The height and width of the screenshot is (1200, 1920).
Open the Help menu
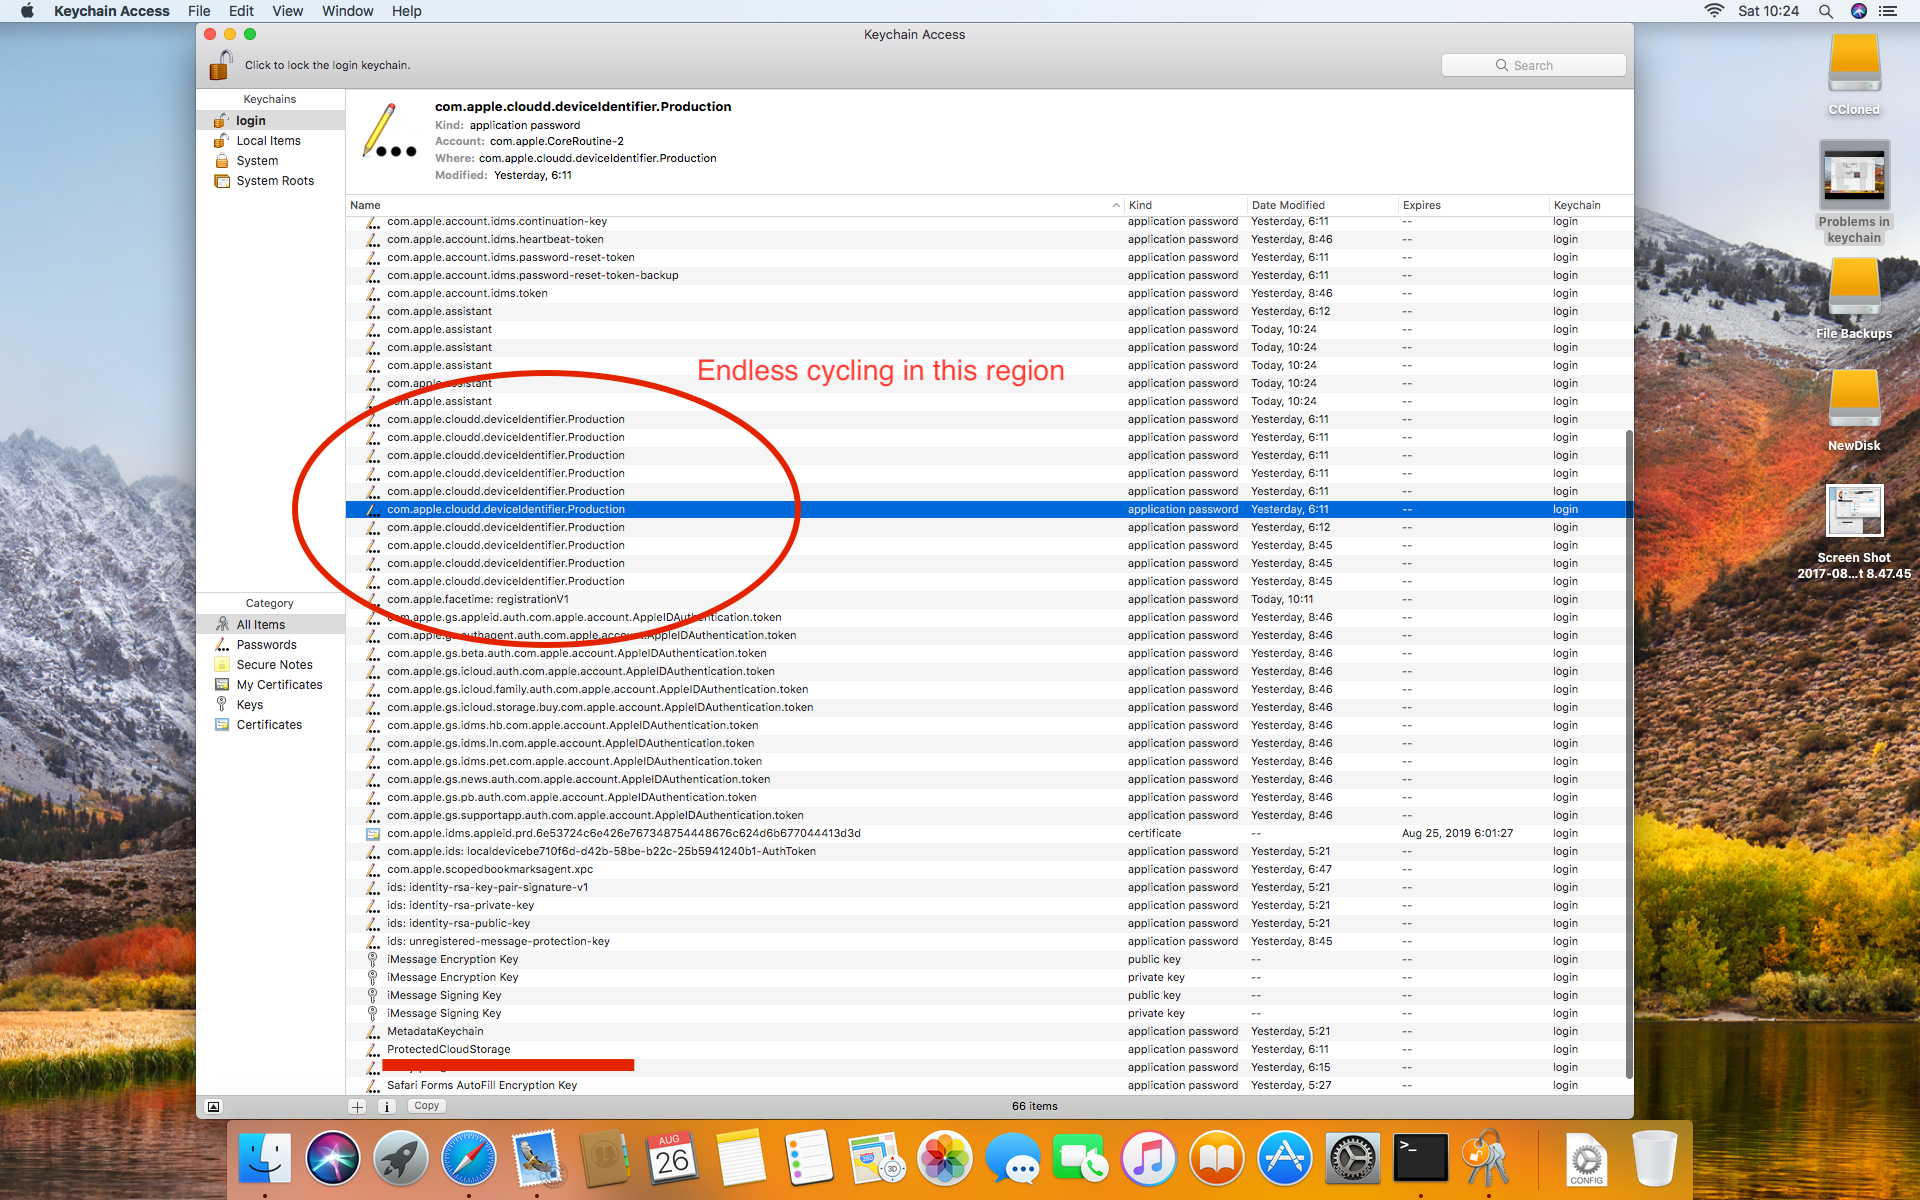[406, 11]
